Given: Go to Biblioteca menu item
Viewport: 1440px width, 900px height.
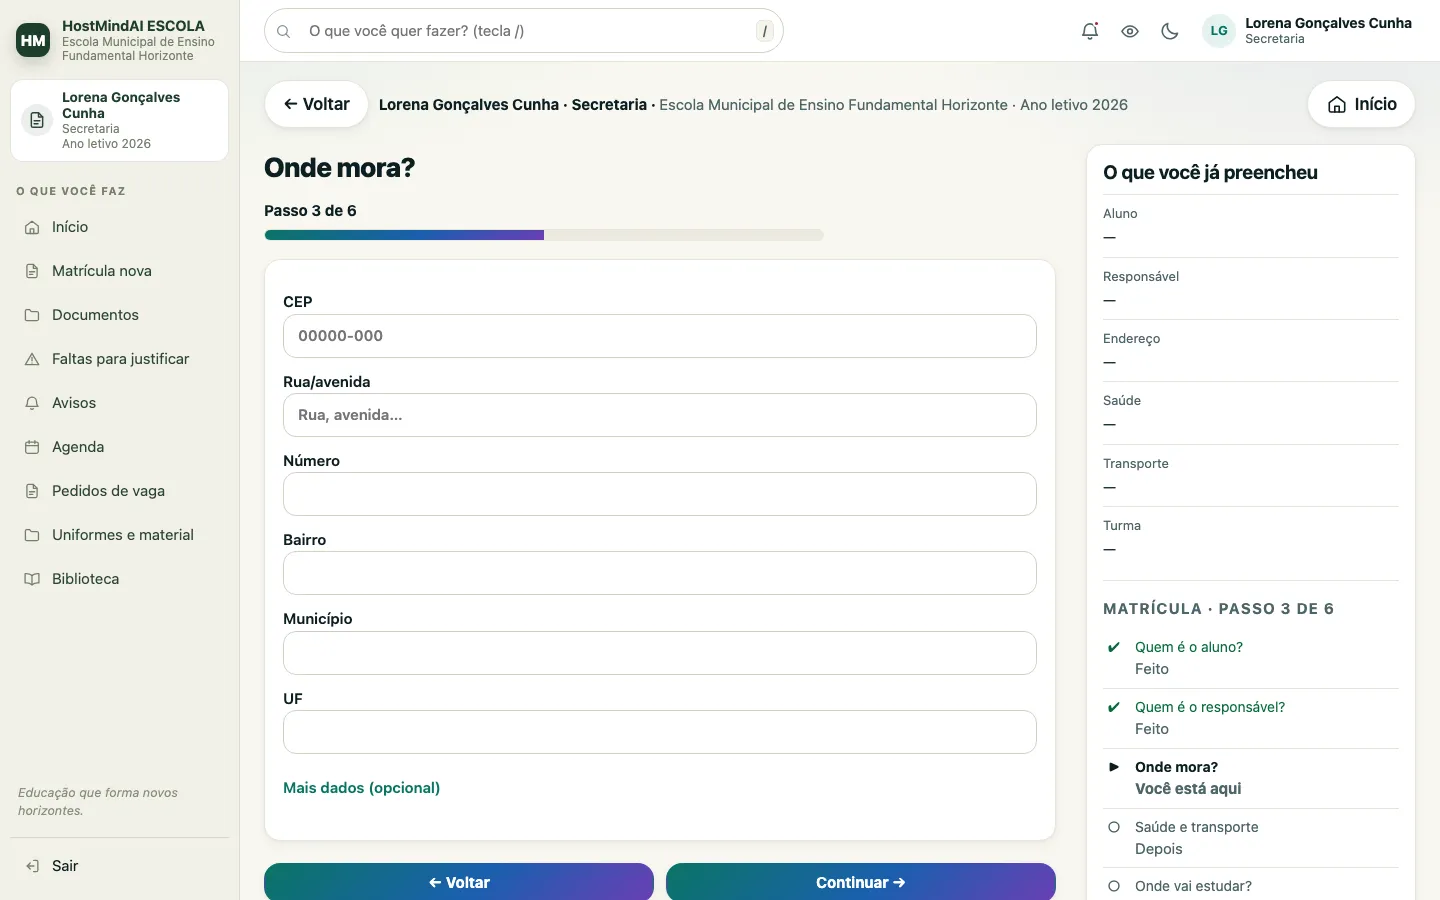Looking at the screenshot, I should click(120, 579).
